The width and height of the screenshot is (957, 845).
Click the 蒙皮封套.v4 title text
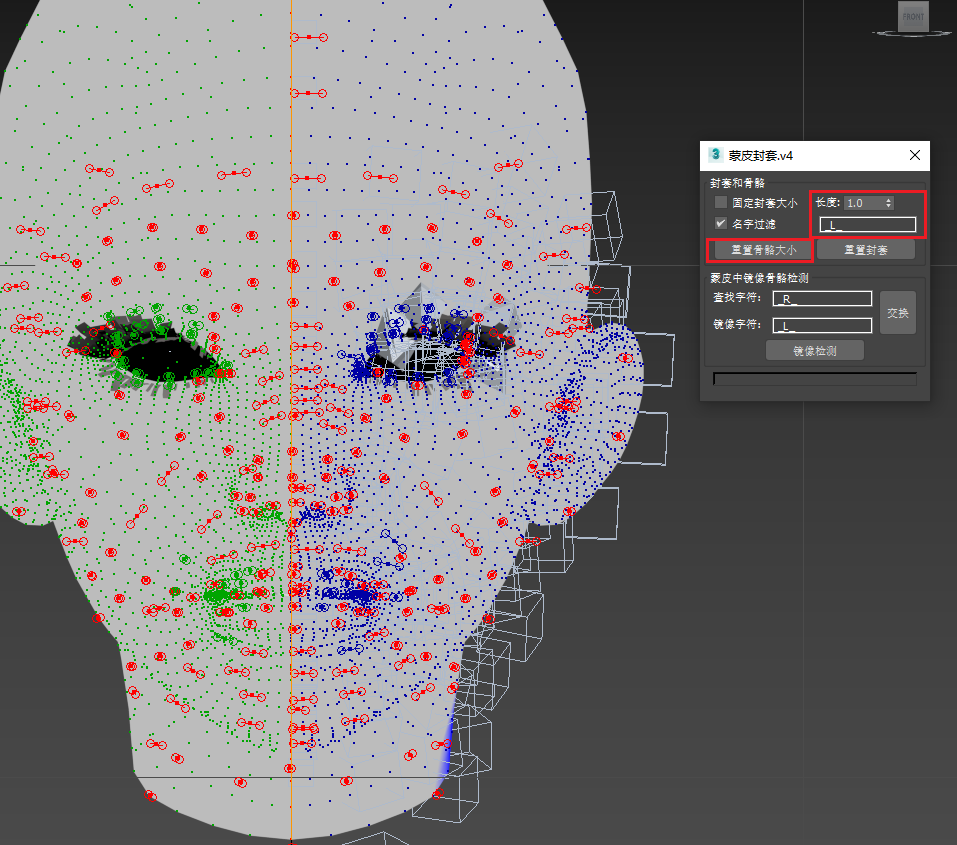point(760,156)
